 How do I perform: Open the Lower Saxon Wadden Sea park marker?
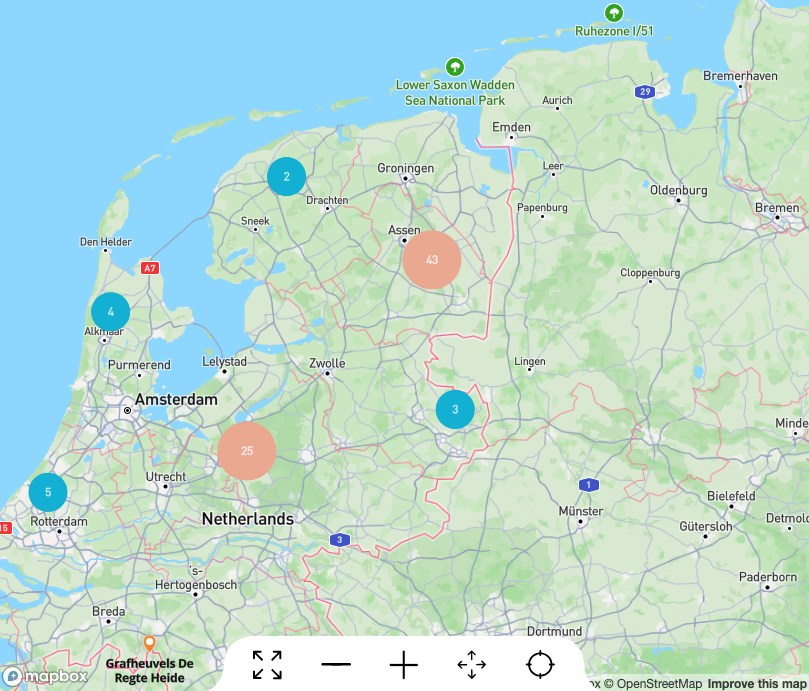coord(456,66)
